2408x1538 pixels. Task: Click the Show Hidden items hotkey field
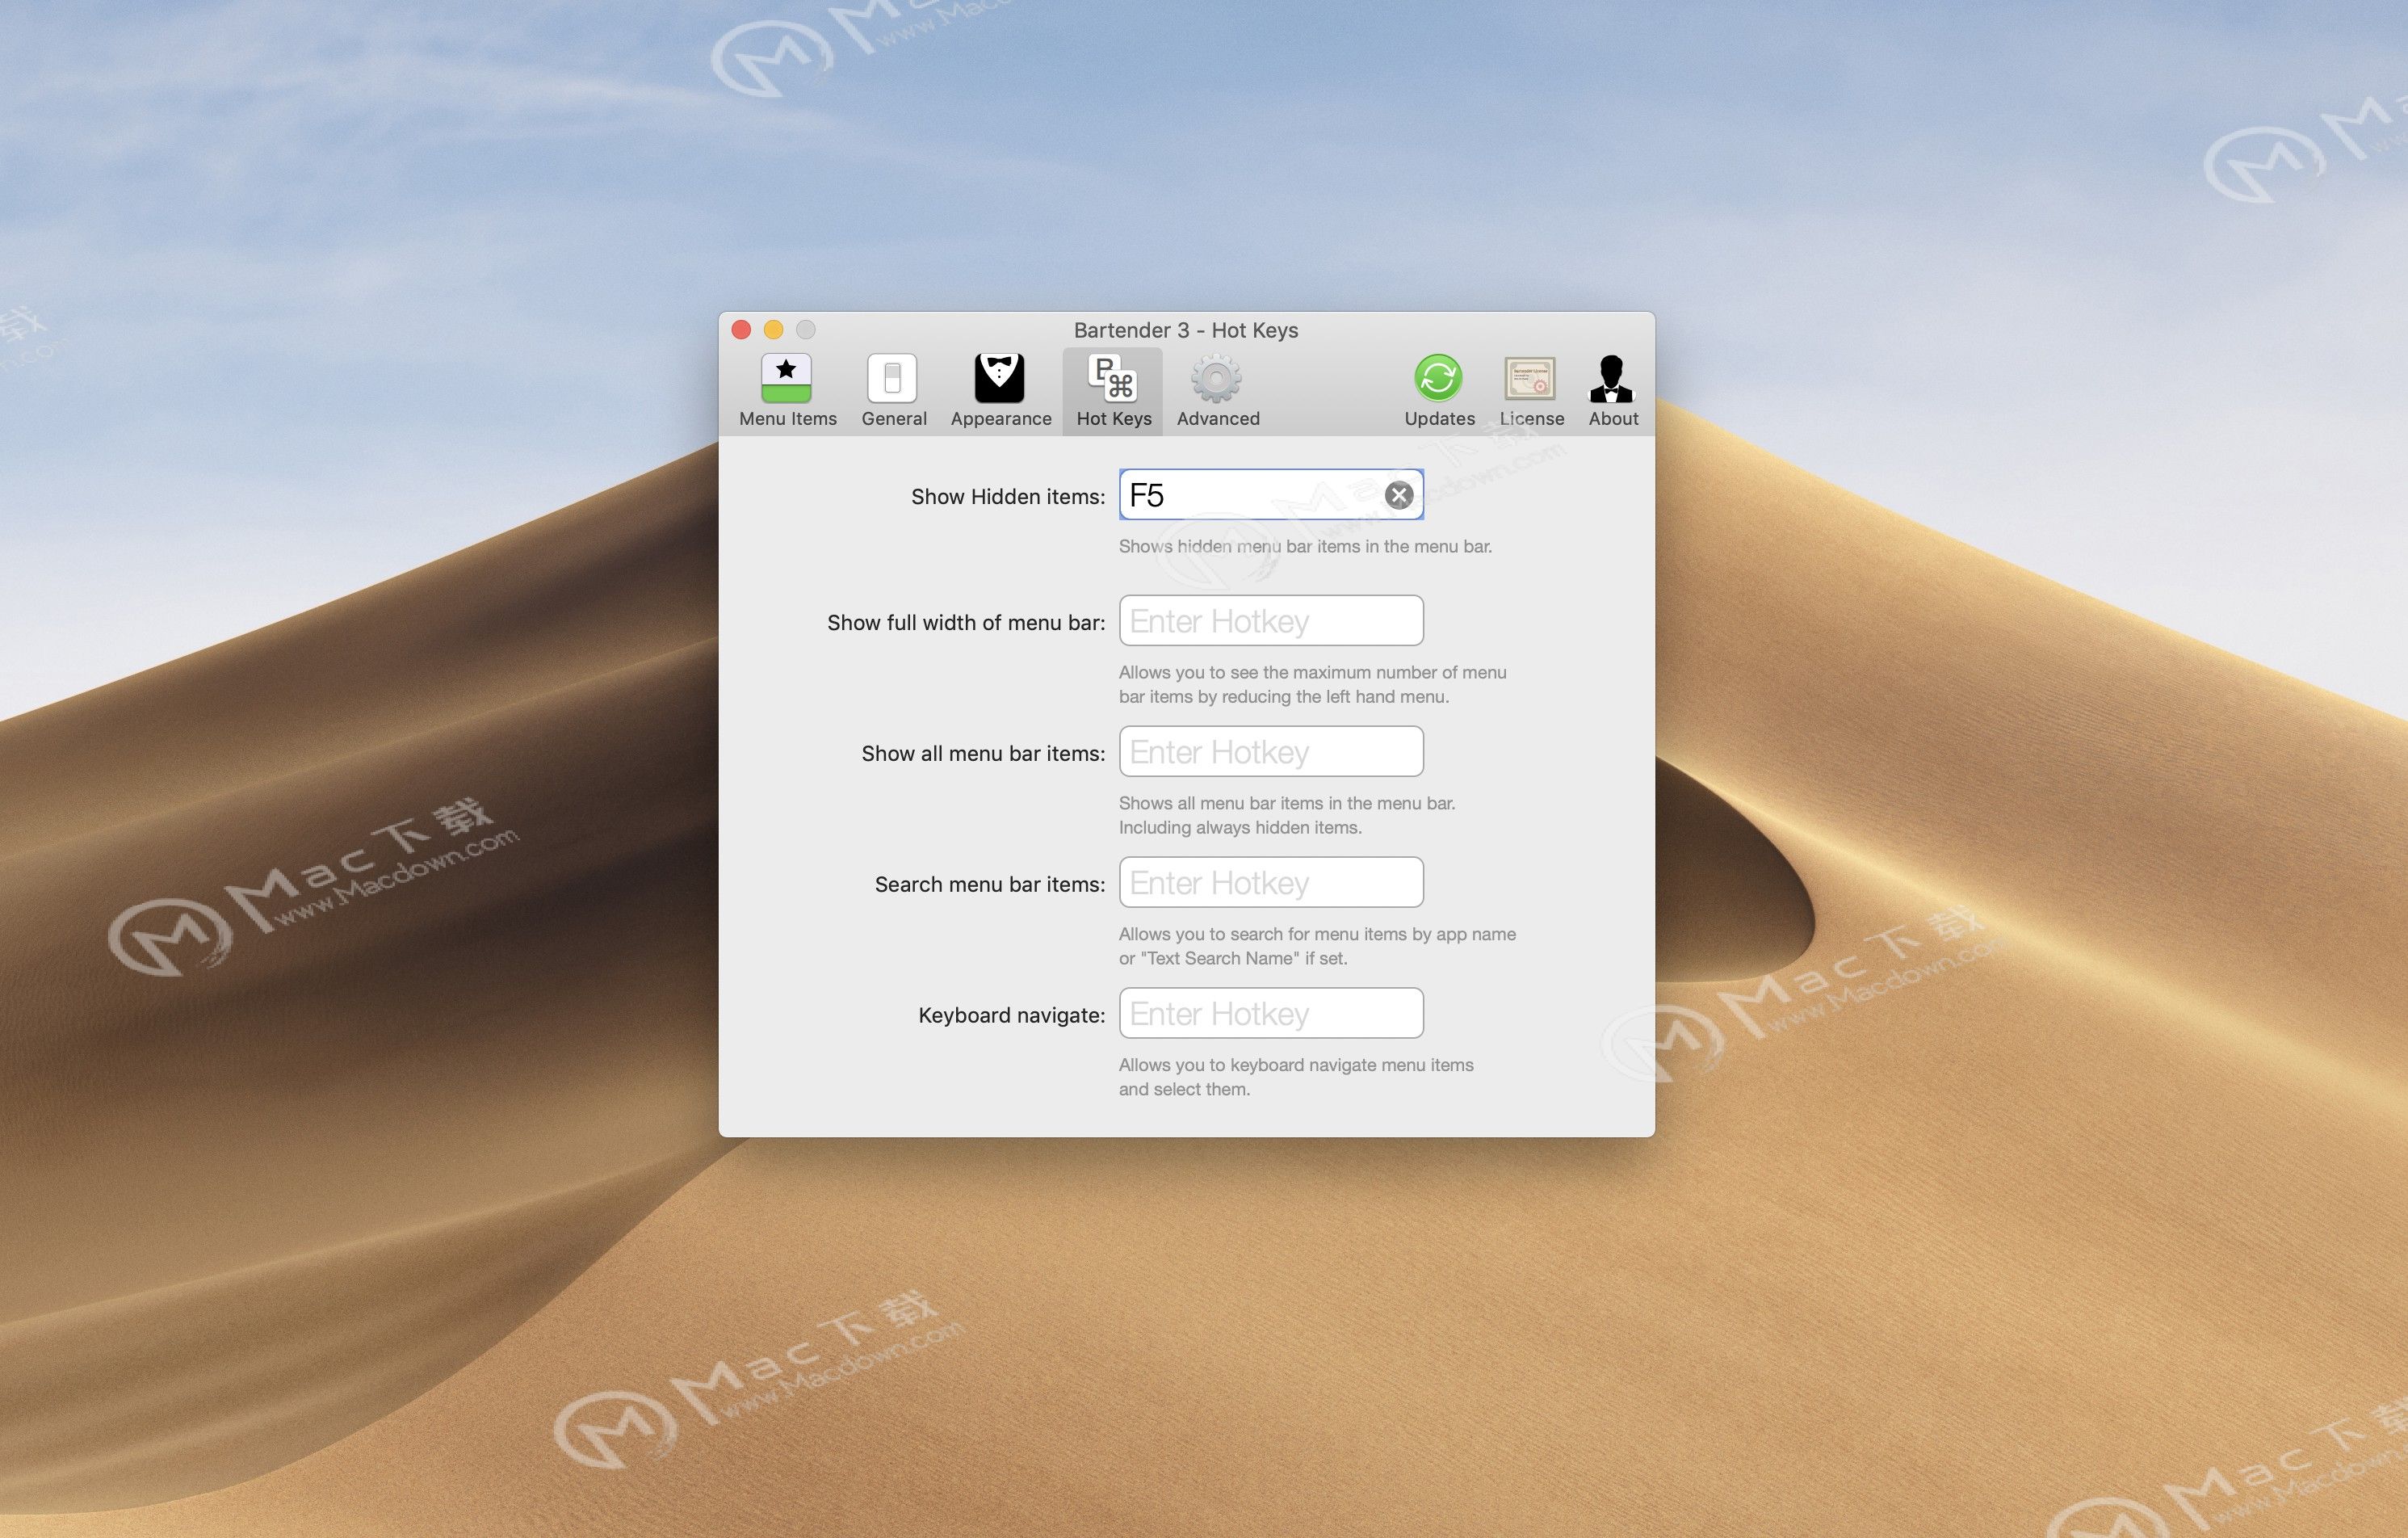(x=1270, y=494)
